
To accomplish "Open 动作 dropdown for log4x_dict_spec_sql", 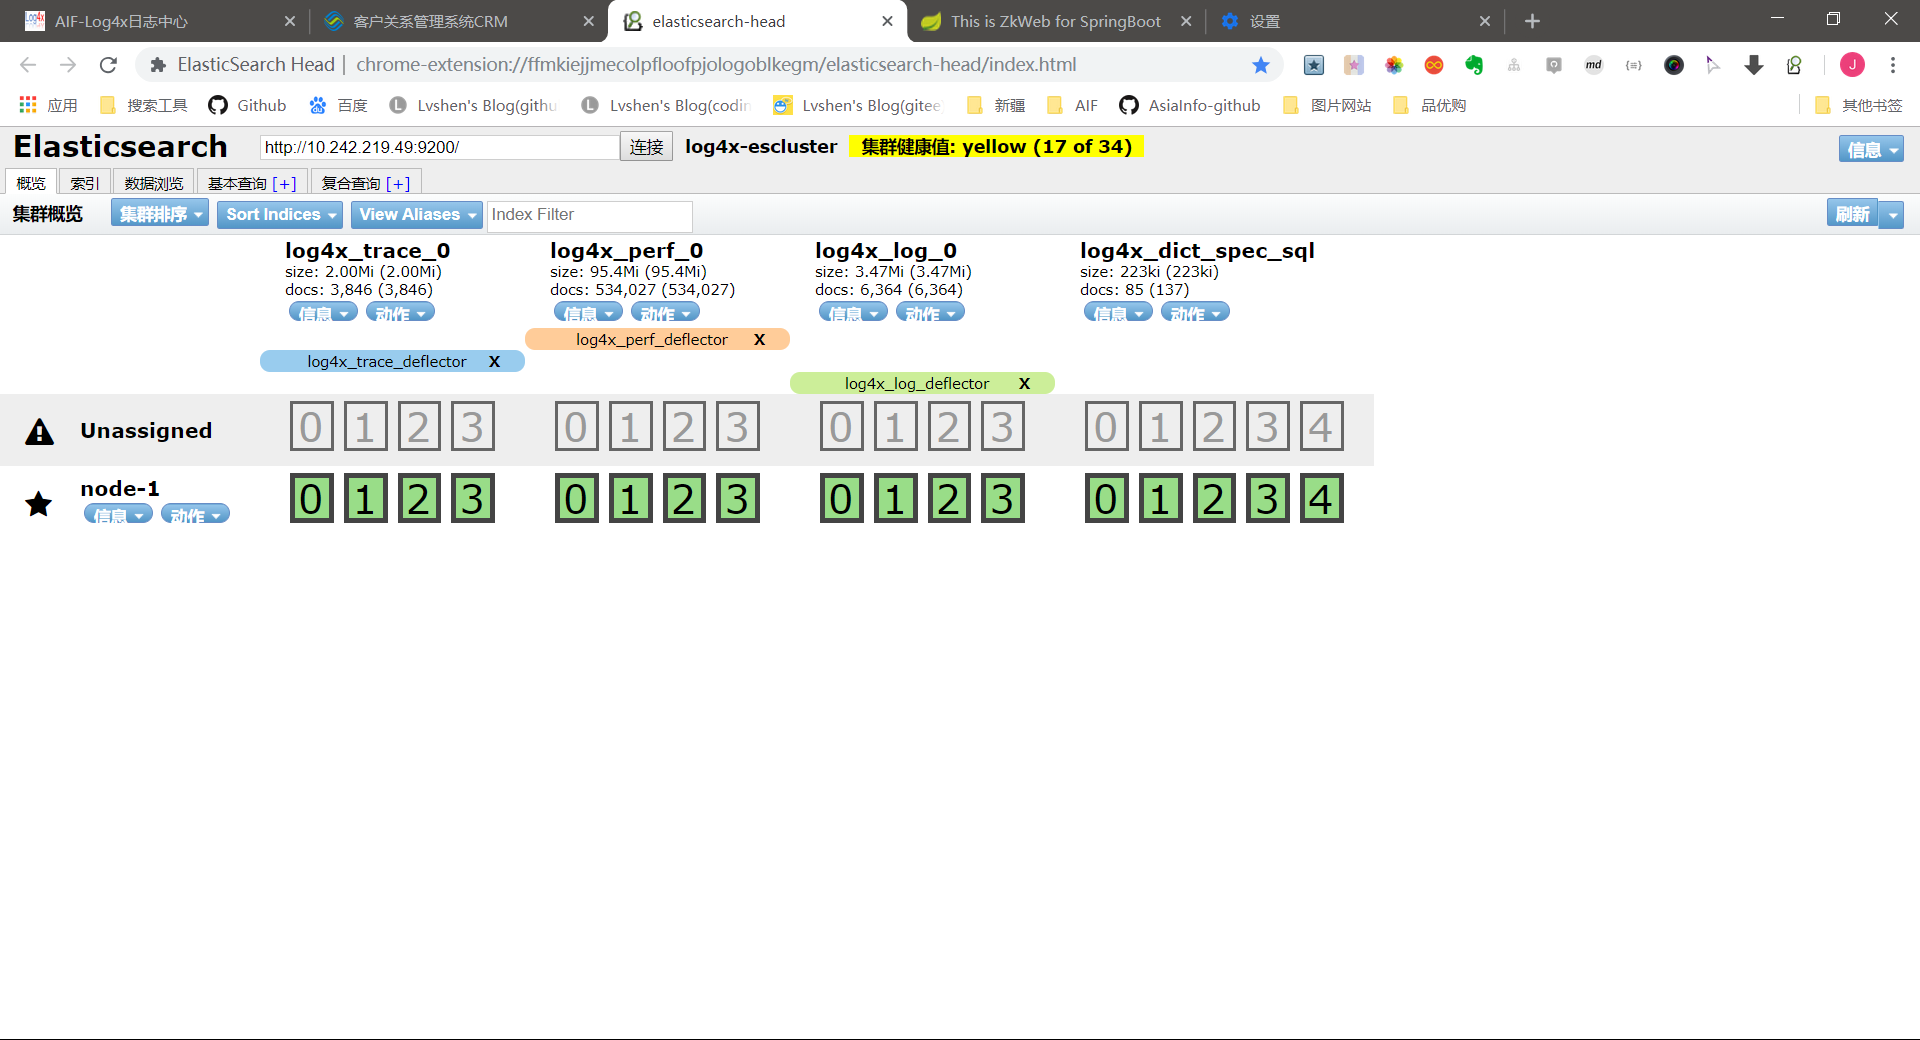I will [1195, 313].
